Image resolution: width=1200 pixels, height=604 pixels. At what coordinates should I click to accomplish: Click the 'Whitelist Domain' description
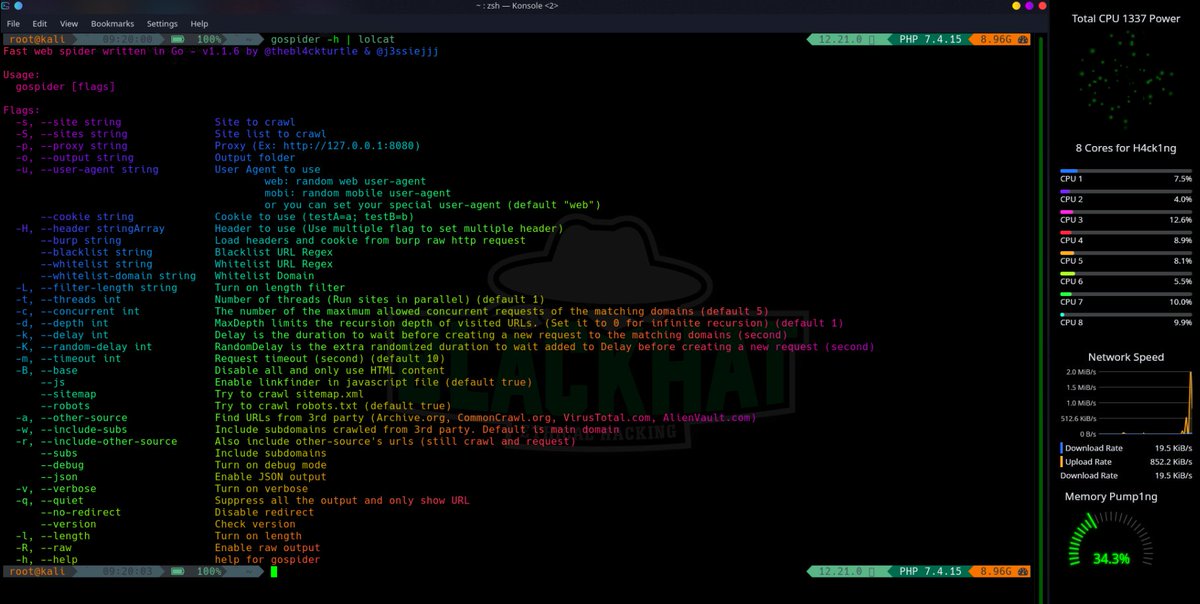[264, 278]
